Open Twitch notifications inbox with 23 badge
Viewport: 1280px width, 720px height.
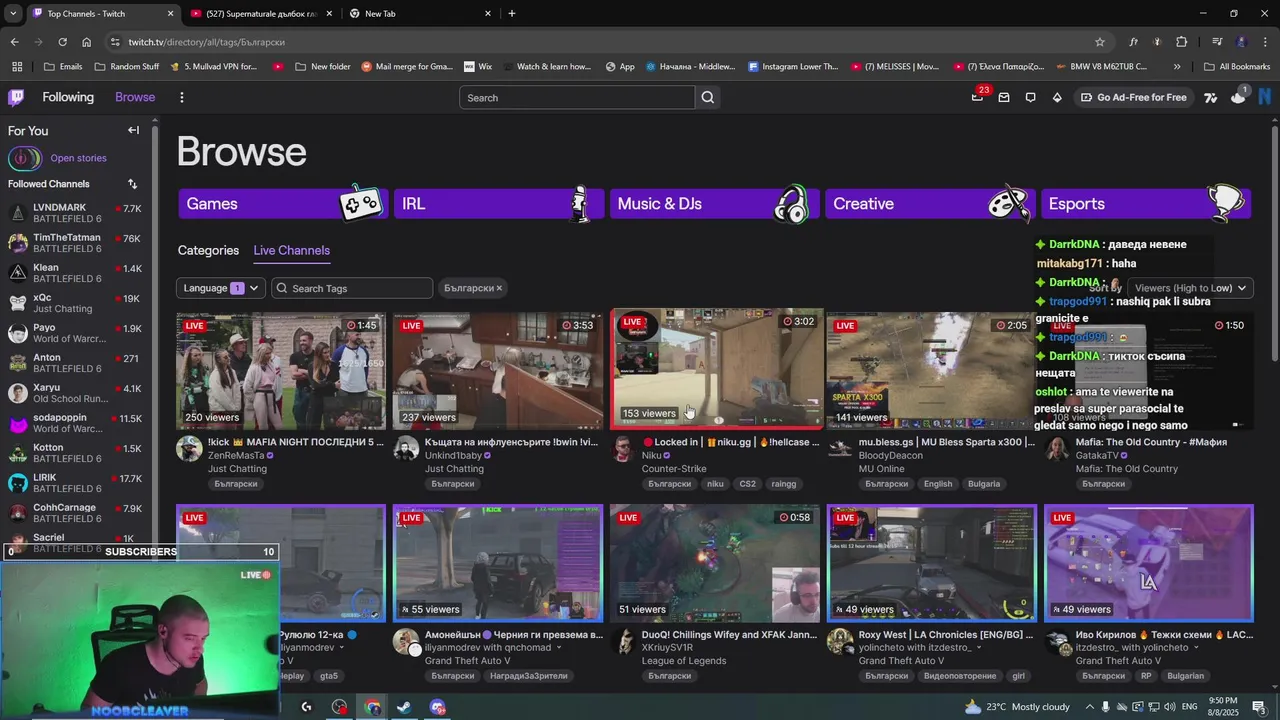tap(978, 97)
